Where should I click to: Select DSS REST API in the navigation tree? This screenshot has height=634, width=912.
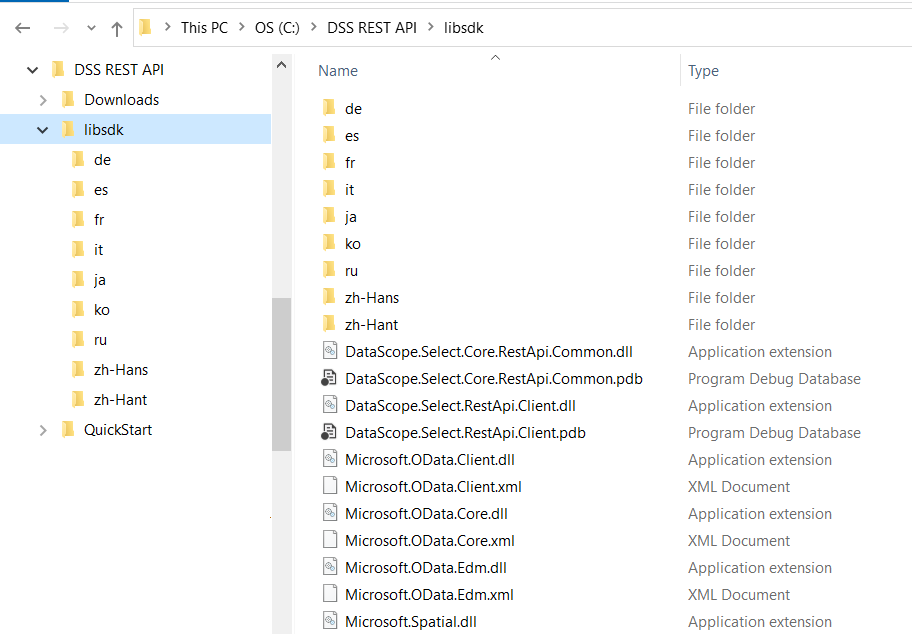[119, 70]
